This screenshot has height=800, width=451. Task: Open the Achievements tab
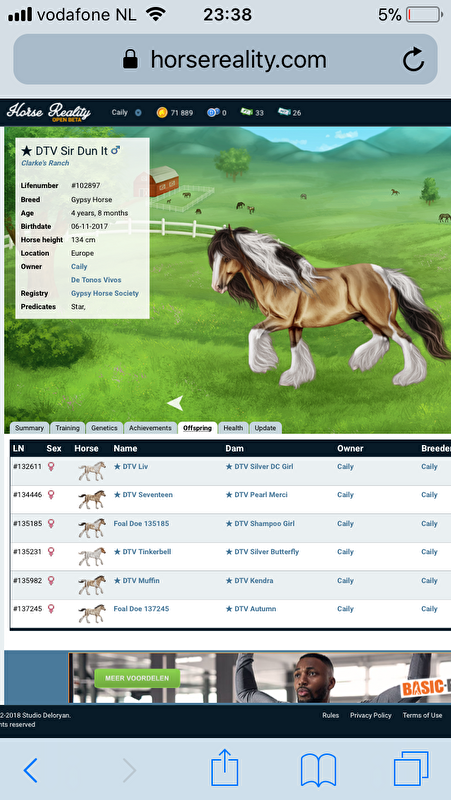coord(150,428)
